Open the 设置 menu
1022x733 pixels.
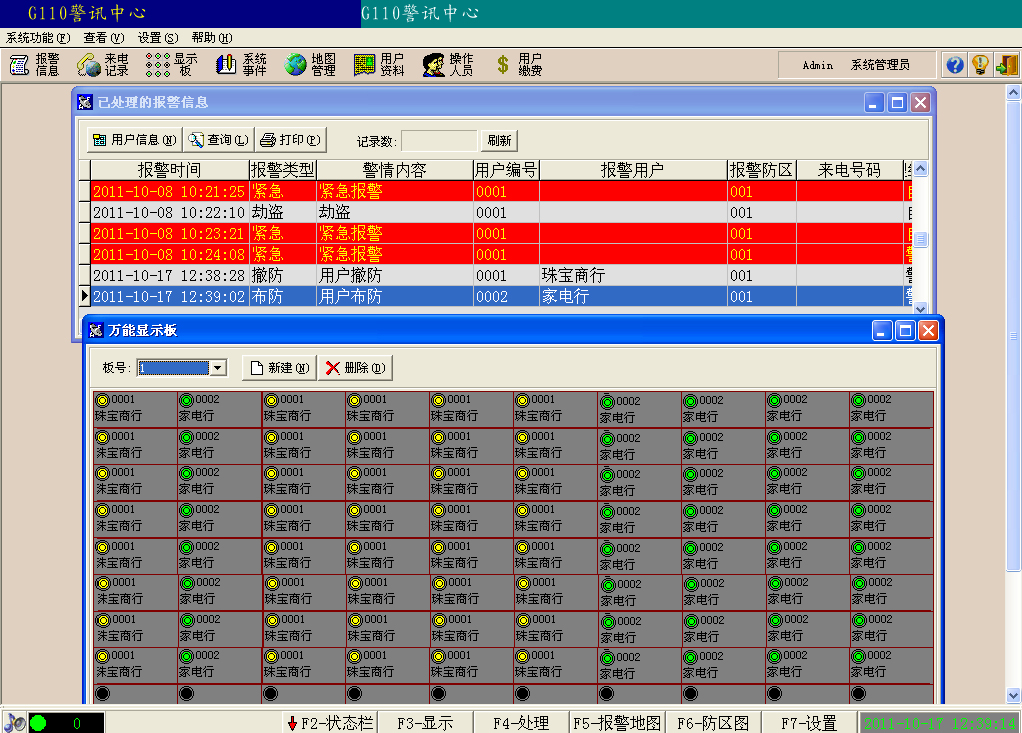click(x=158, y=38)
